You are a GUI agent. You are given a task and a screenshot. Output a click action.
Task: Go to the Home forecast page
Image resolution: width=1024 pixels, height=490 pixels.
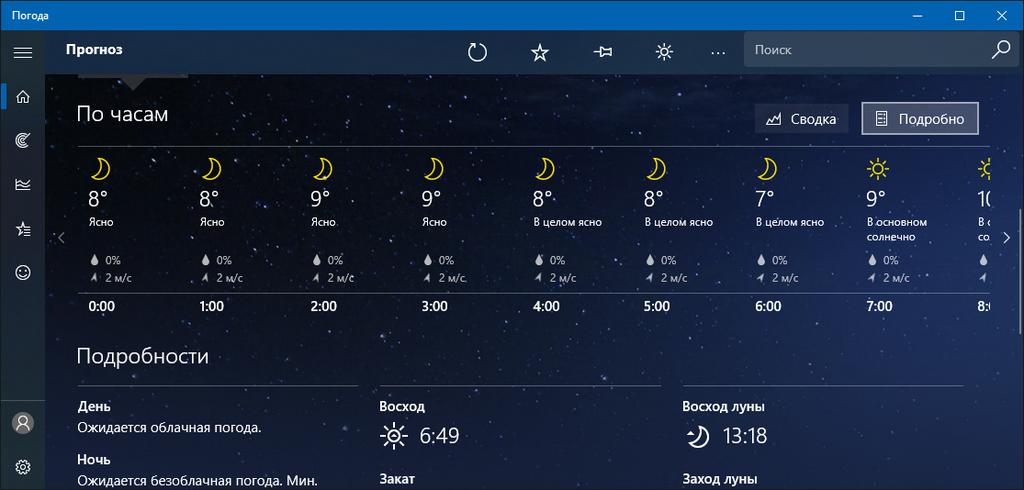23,97
